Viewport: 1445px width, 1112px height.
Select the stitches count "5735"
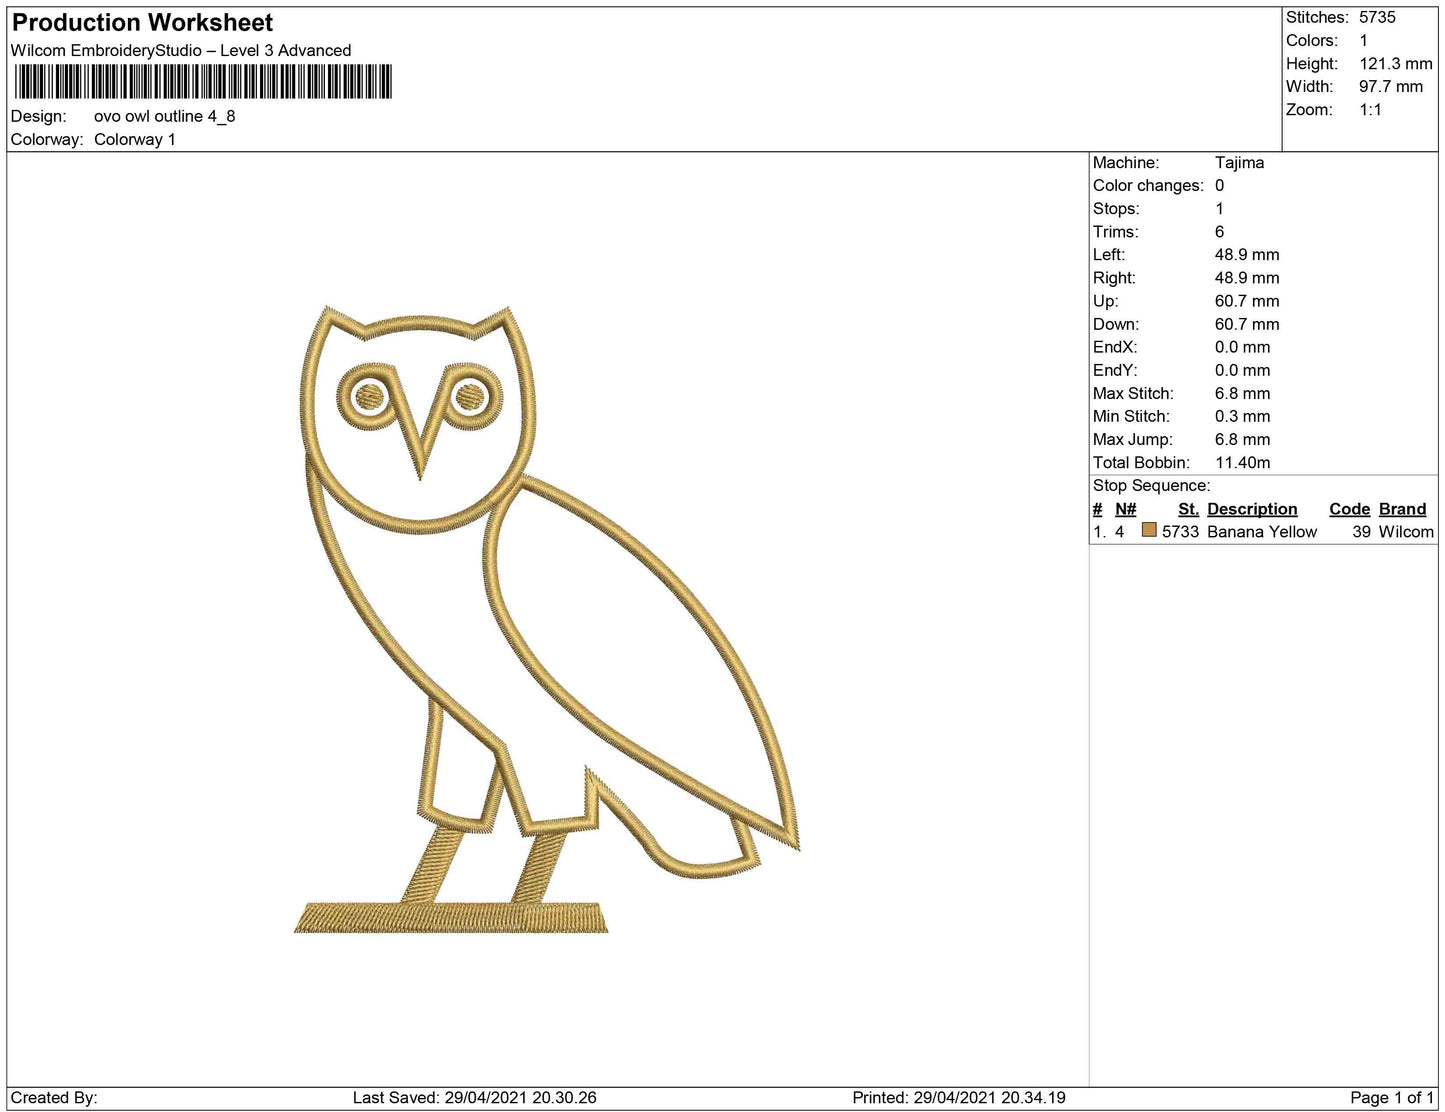point(1377,17)
